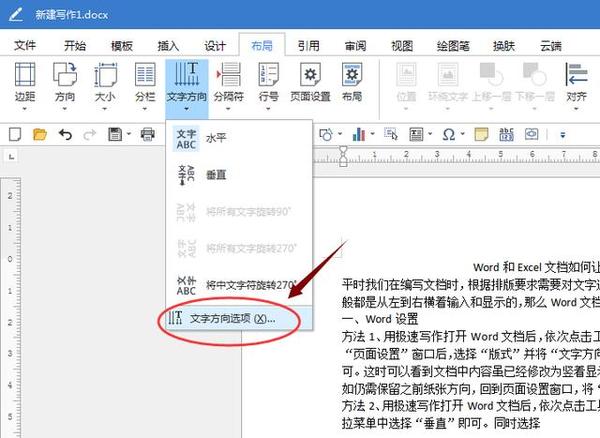Click the text box icon
The height and width of the screenshot is (438, 600).
point(416,135)
